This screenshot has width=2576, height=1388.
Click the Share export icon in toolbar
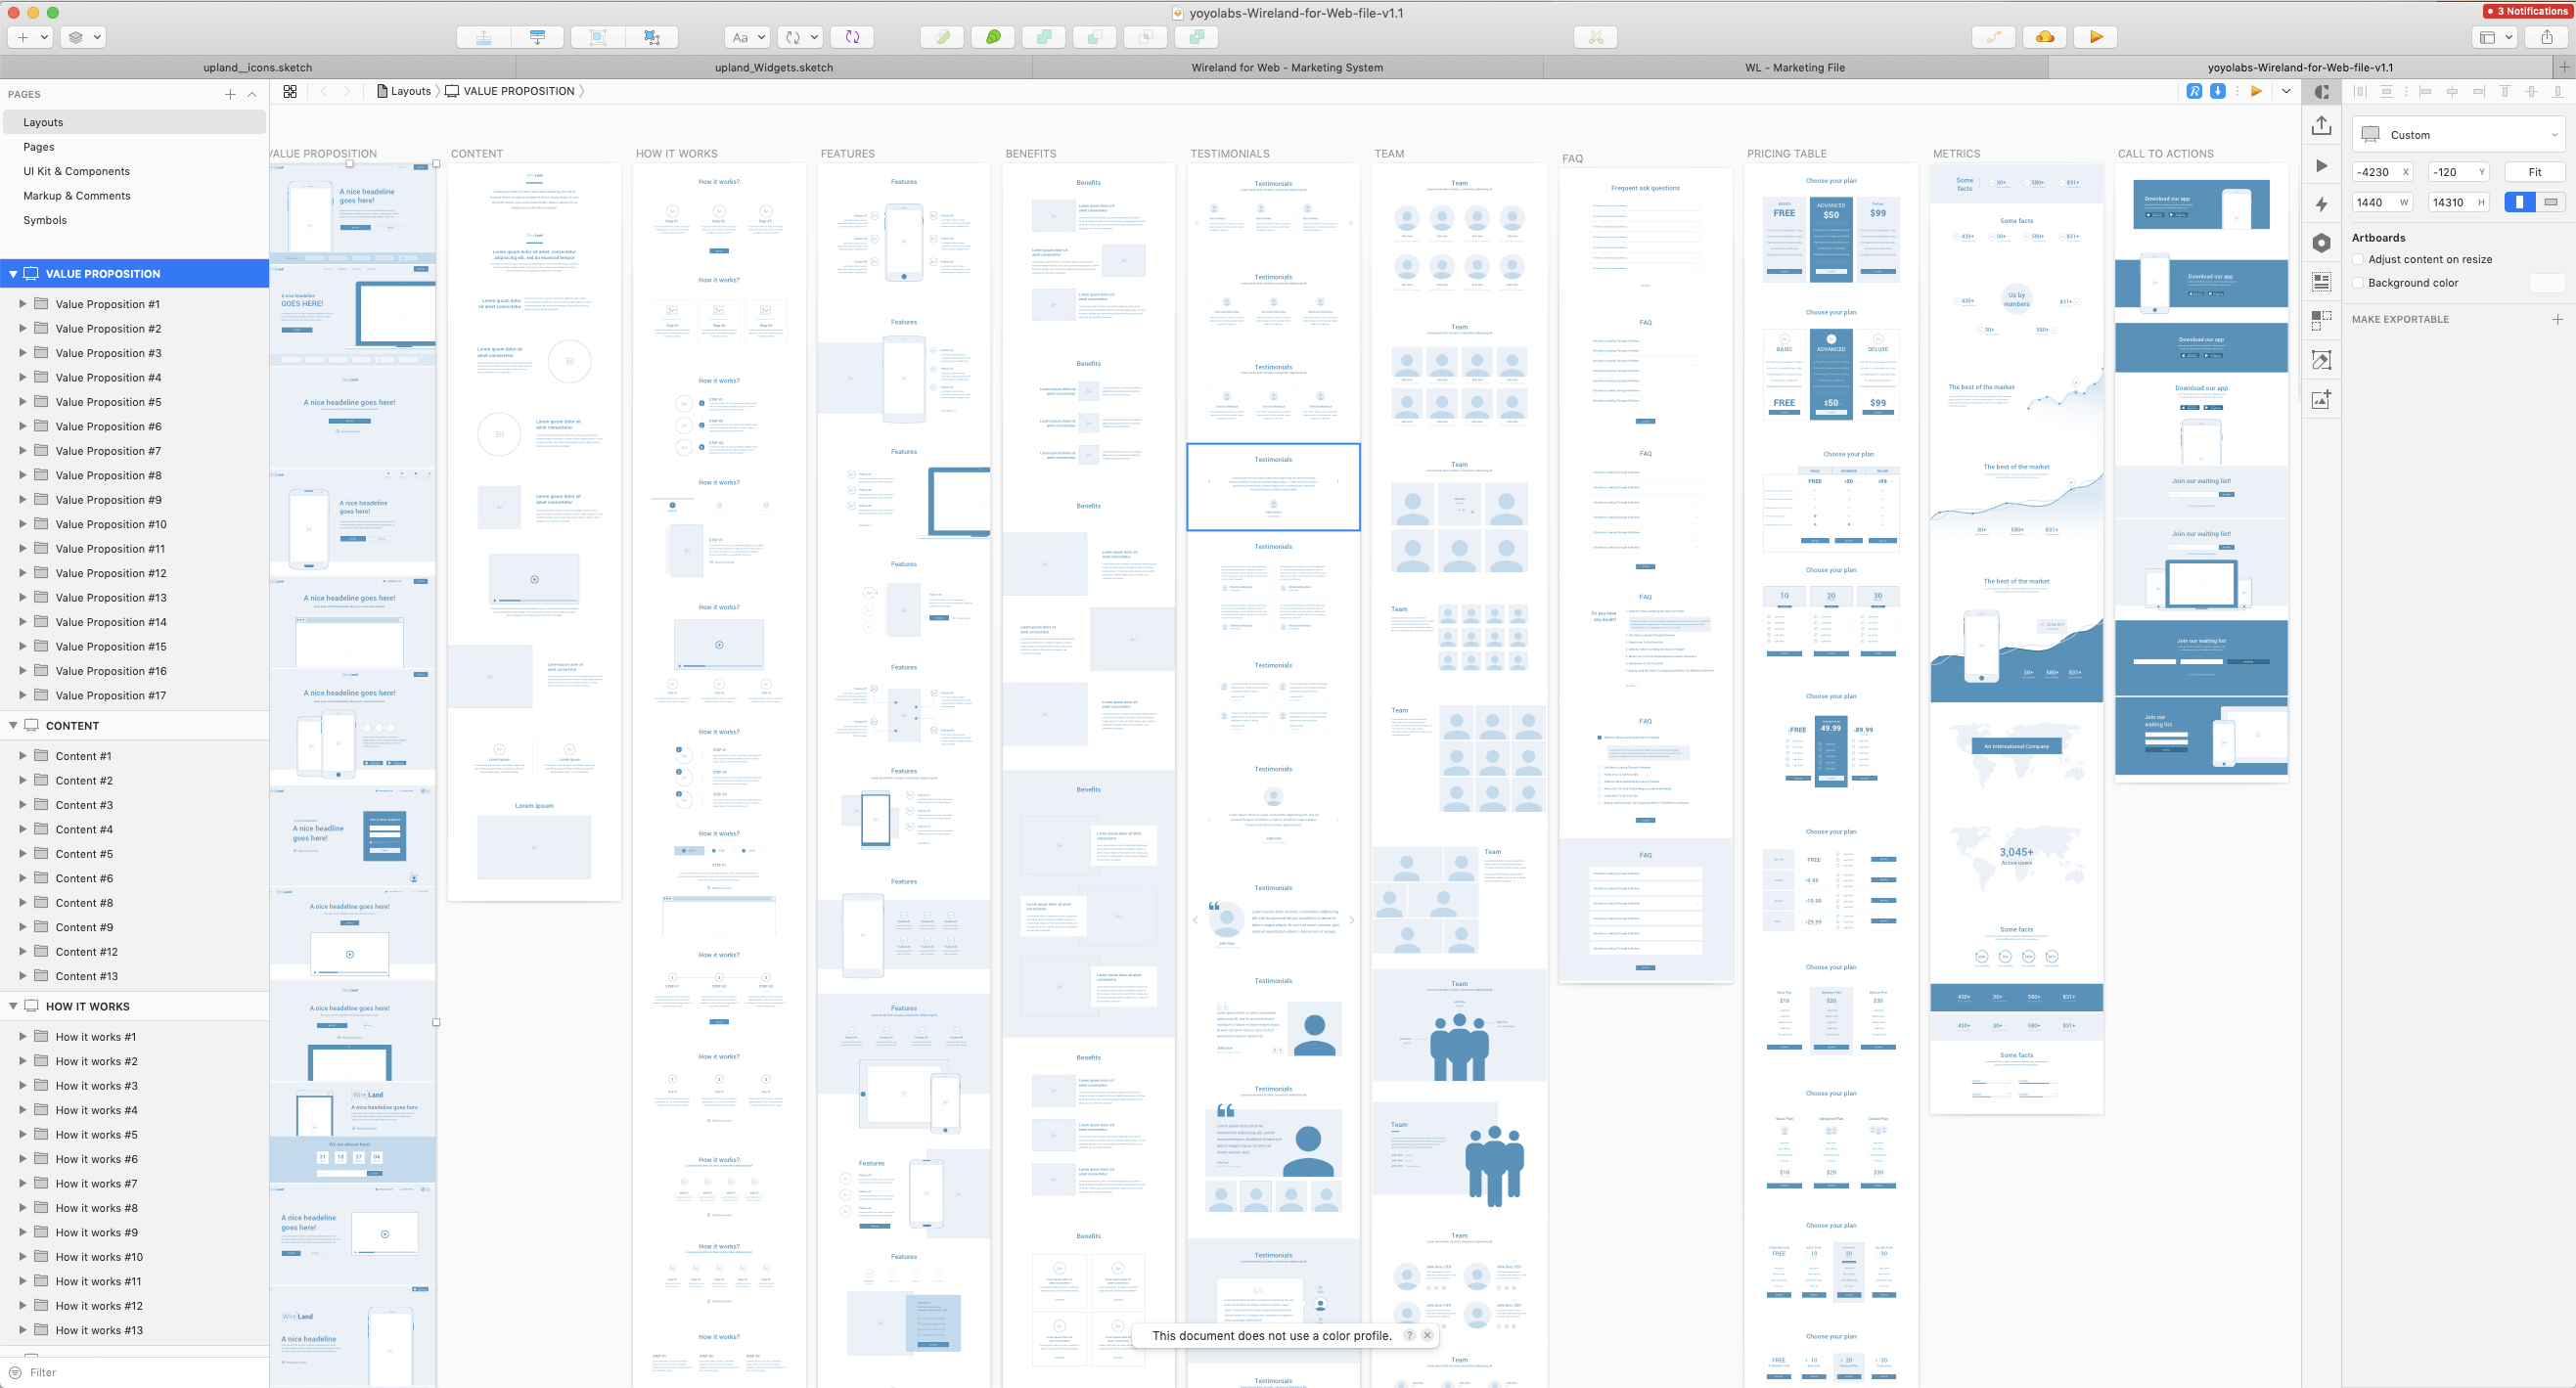coord(2547,37)
